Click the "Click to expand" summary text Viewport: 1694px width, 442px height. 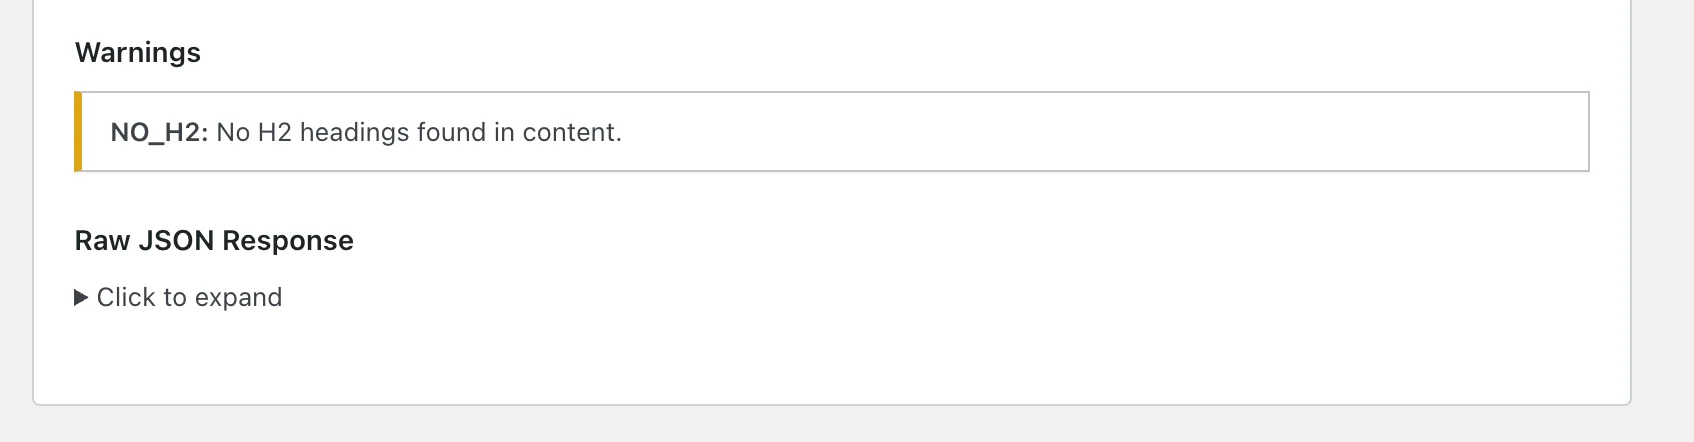tap(189, 298)
